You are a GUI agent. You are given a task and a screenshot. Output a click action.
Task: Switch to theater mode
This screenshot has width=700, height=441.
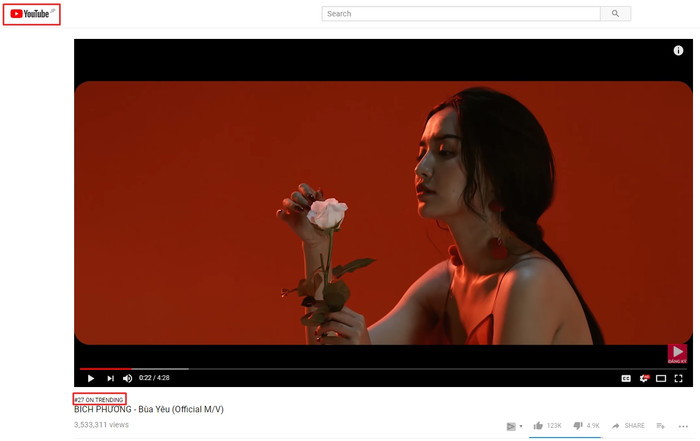coord(661,379)
